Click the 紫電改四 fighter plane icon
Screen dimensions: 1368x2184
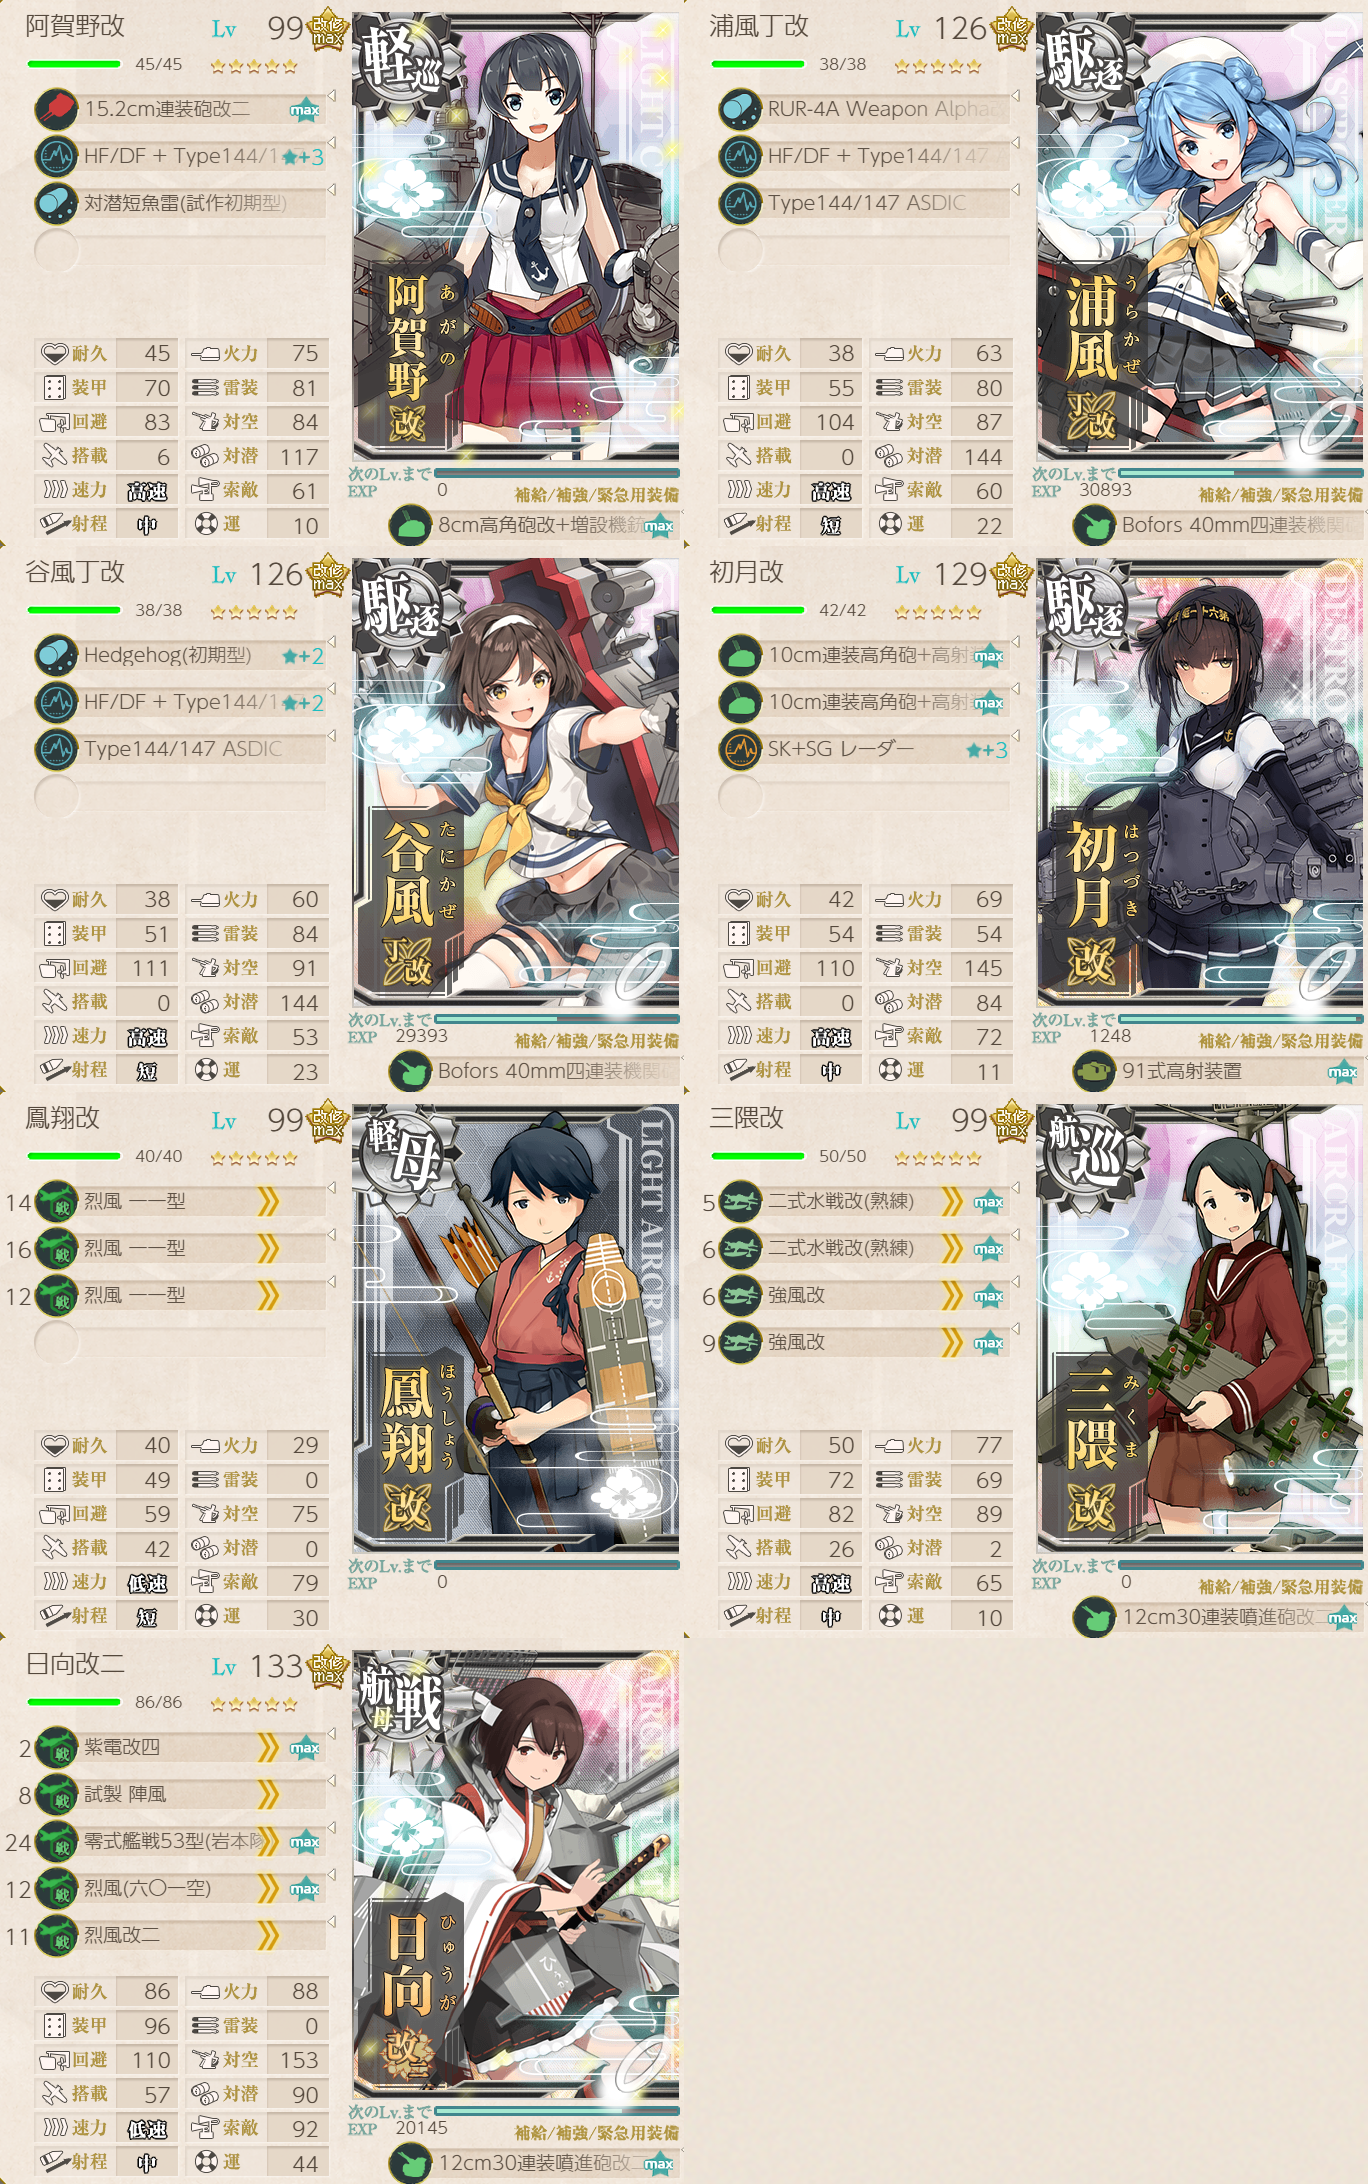coord(56,1747)
